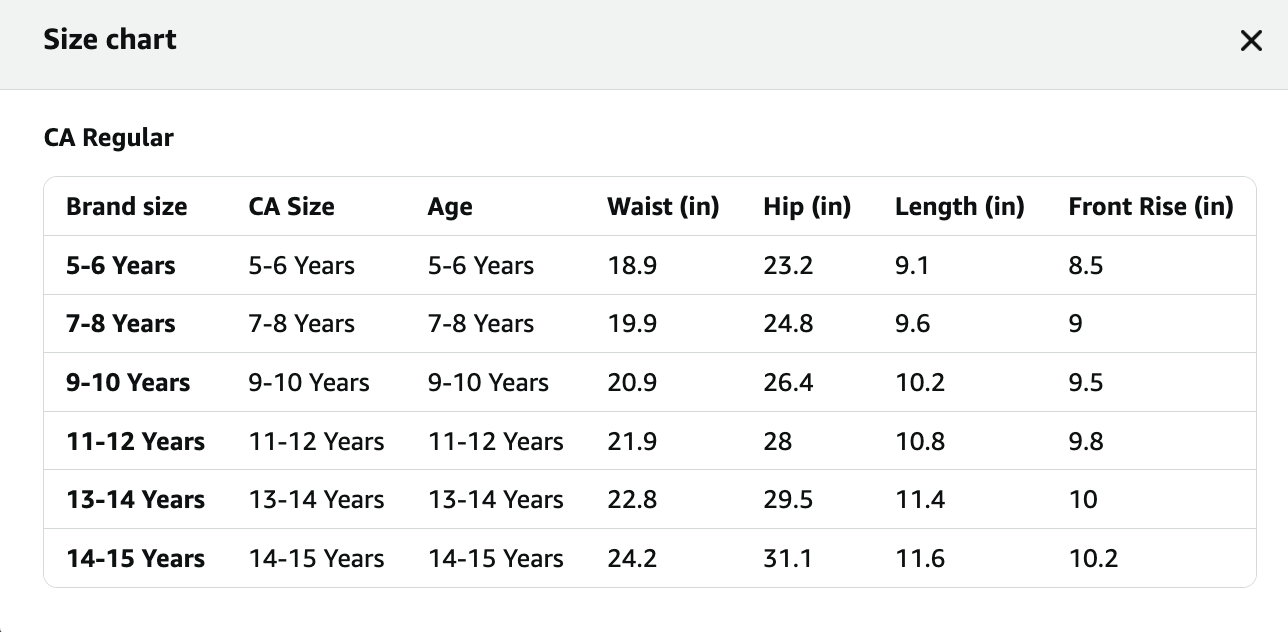Select the CA Regular heading

click(x=109, y=138)
